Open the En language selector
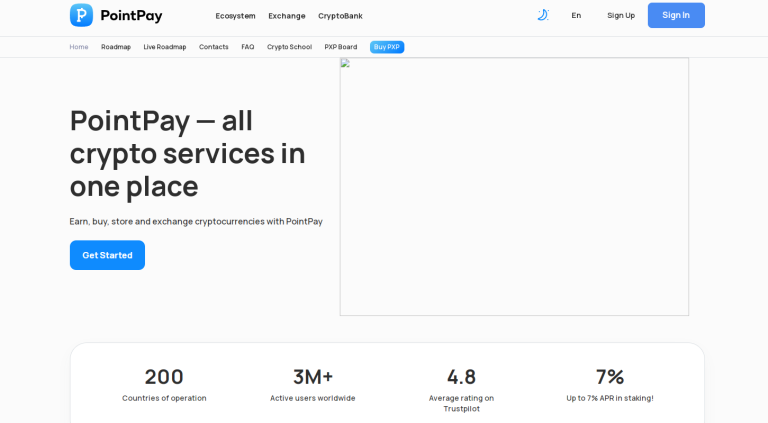 tap(576, 16)
